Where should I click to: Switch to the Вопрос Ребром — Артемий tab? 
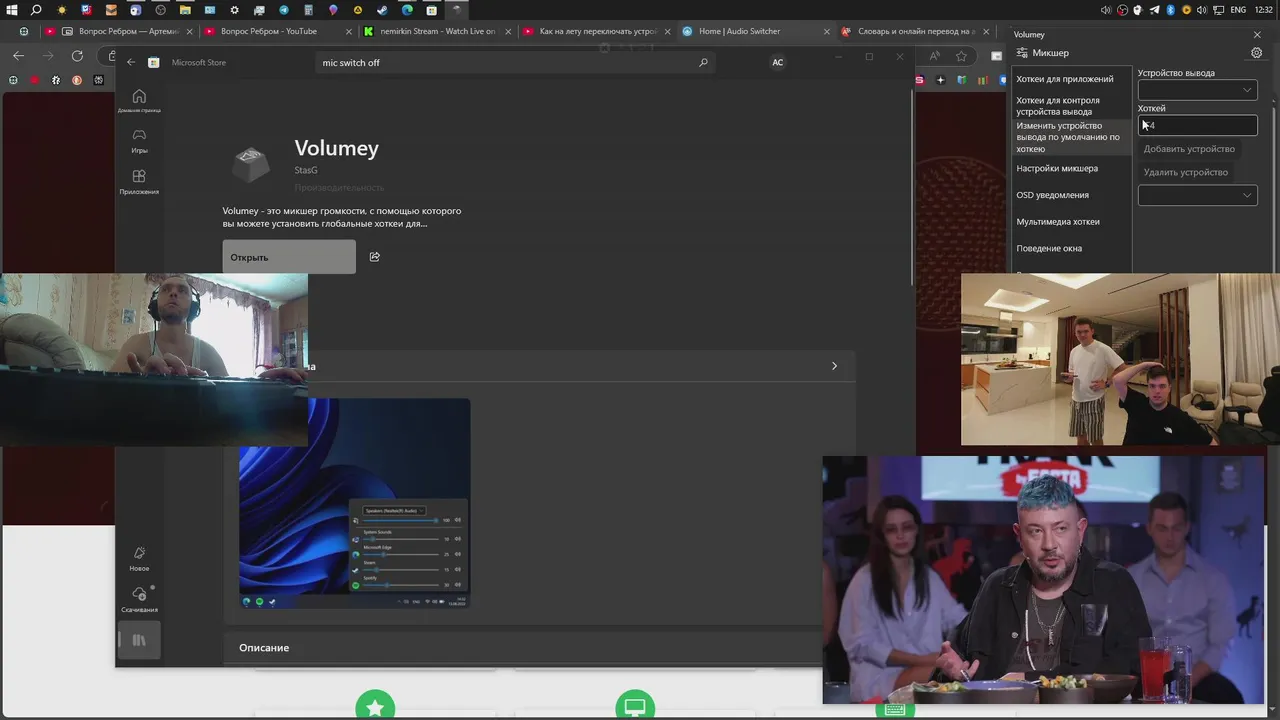coord(118,31)
